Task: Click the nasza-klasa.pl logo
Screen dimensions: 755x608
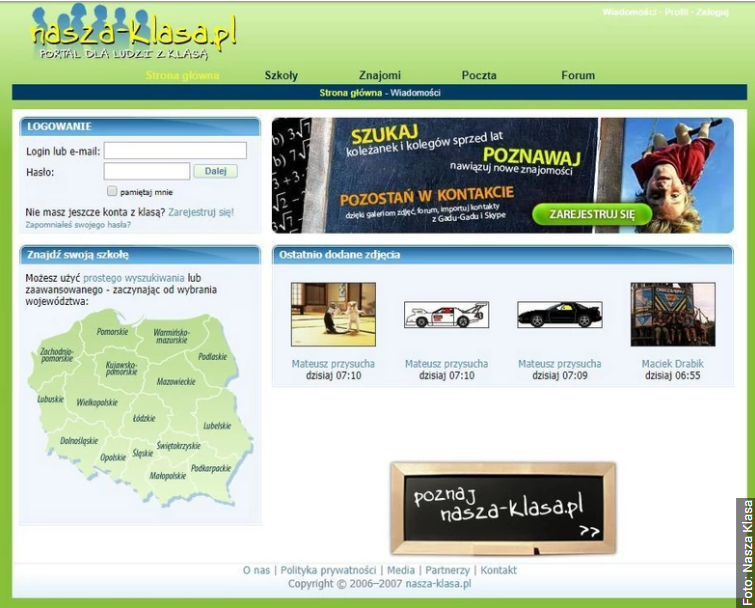Action: [x=133, y=34]
